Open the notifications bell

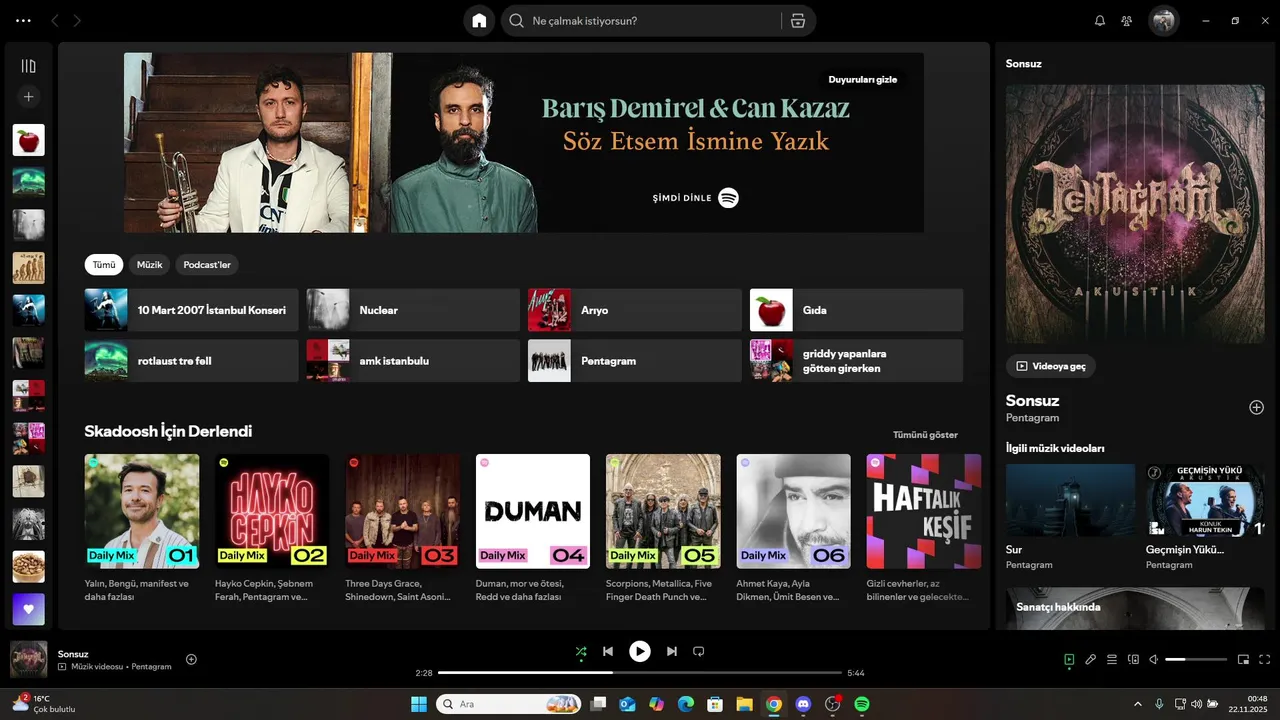pos(1100,20)
